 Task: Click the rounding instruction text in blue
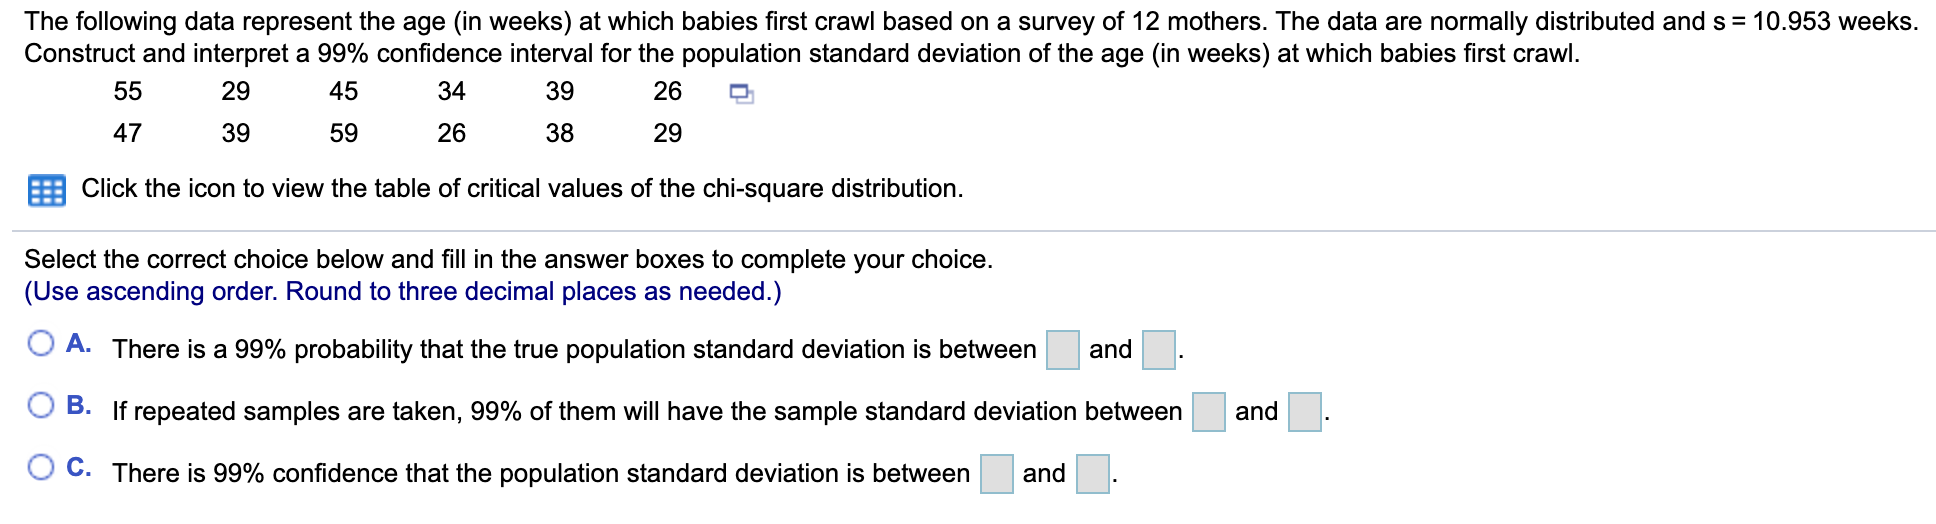403,291
